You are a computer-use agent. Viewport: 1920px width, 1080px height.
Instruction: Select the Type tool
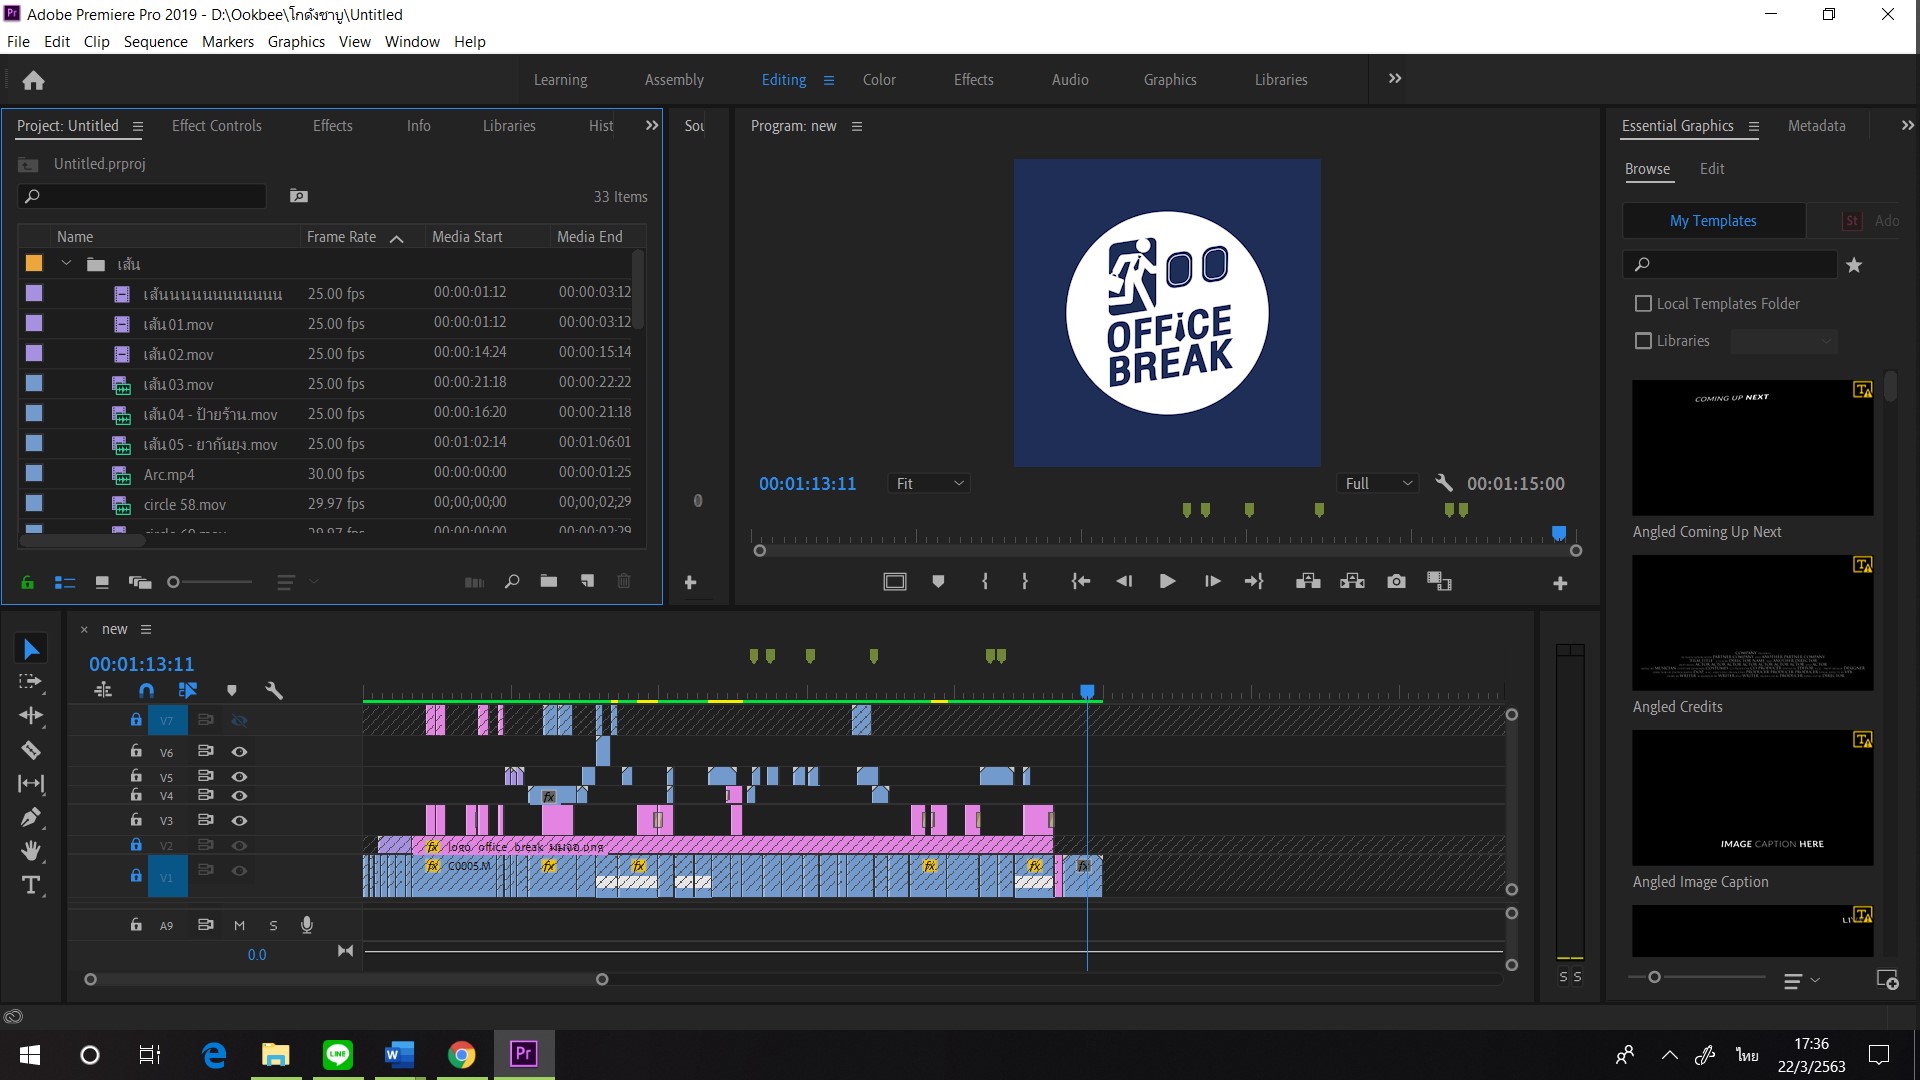coord(31,885)
